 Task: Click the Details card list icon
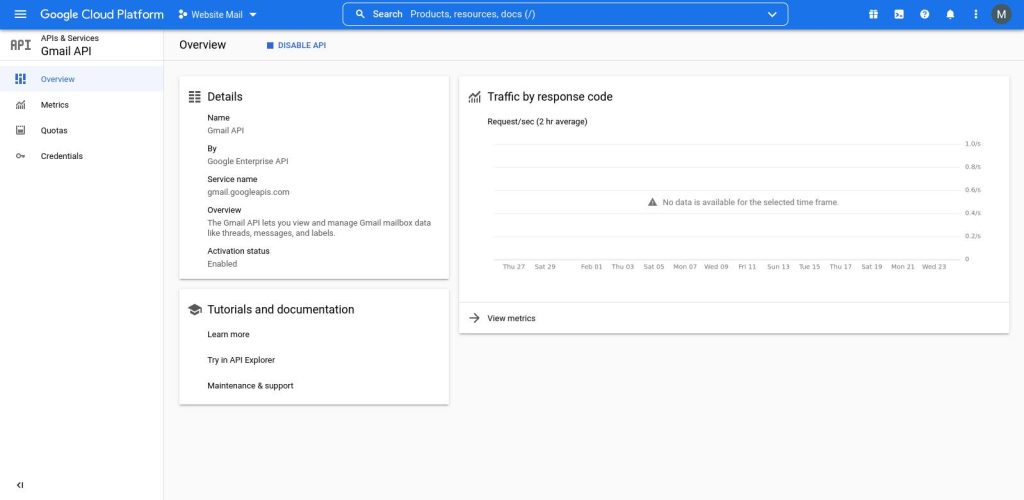195,97
